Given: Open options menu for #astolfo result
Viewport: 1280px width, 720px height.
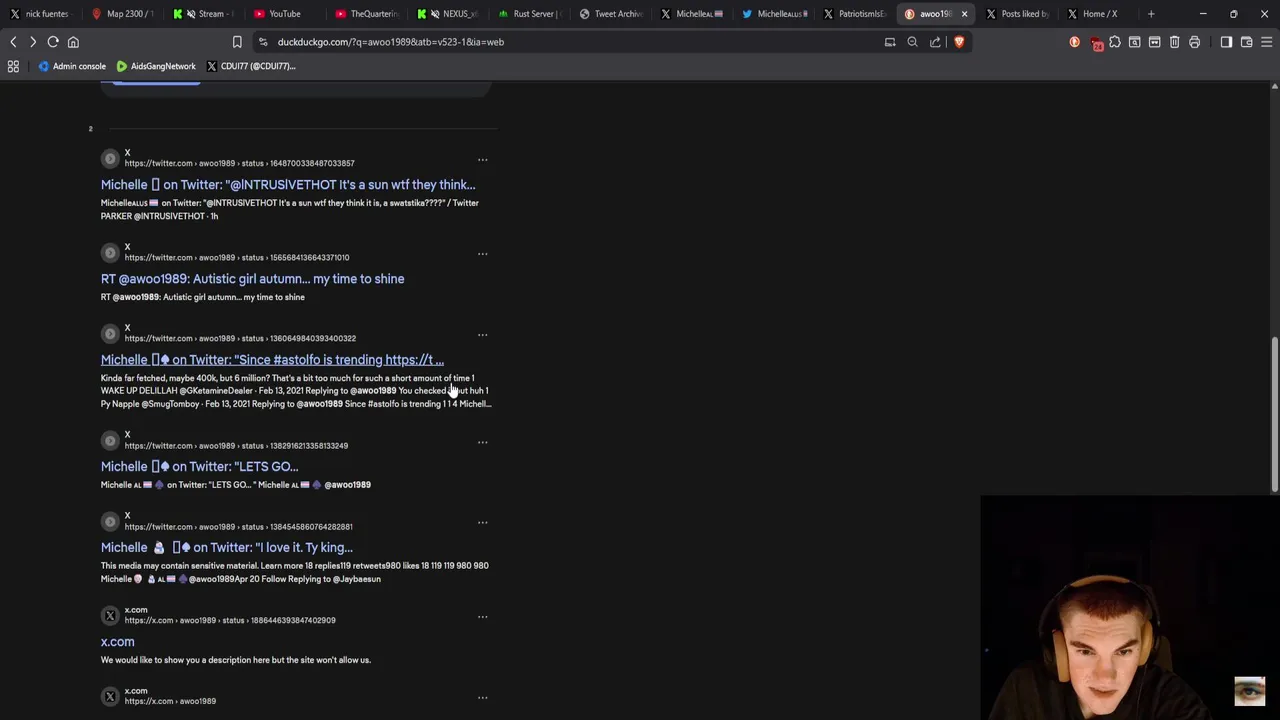Looking at the screenshot, I should coord(482,335).
